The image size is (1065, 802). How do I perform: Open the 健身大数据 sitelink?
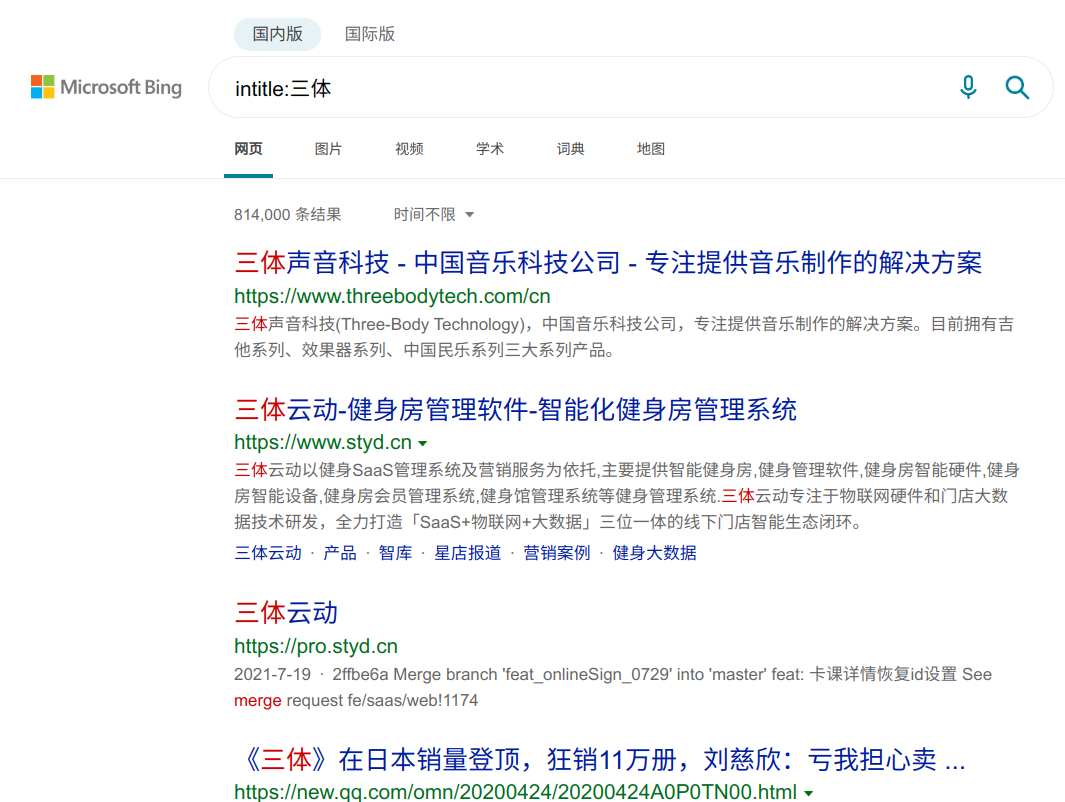(x=655, y=553)
